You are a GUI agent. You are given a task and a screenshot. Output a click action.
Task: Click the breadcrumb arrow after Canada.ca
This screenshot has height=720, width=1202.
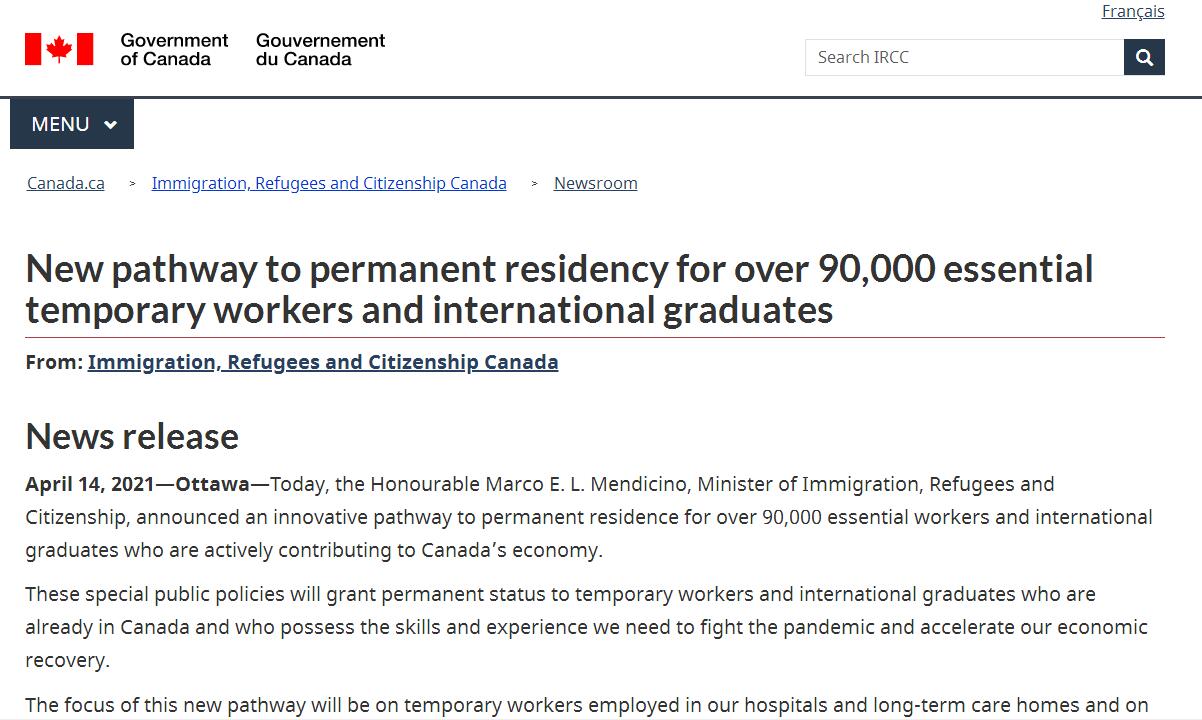pyautogui.click(x=132, y=184)
